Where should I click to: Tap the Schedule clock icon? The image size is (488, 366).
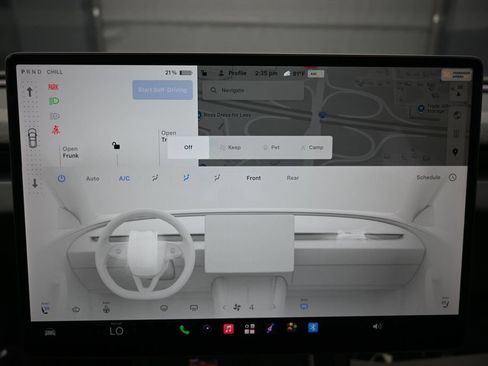click(x=452, y=177)
